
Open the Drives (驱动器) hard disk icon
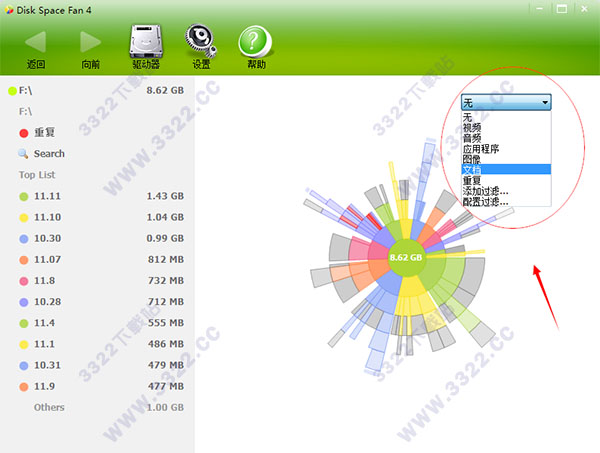[x=146, y=41]
